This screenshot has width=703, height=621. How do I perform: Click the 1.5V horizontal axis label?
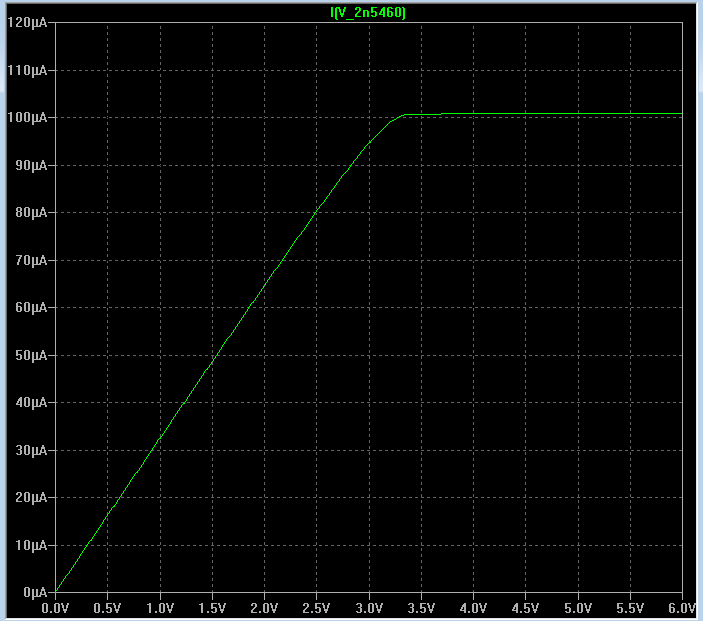tap(212, 608)
